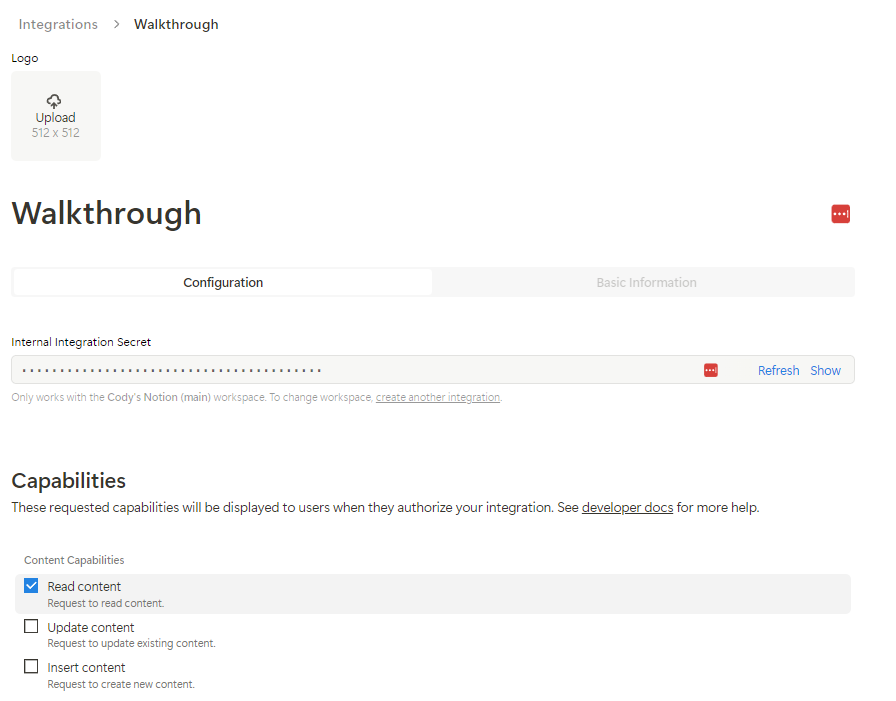
Task: Click the cloud upload logo icon
Action: (54, 101)
